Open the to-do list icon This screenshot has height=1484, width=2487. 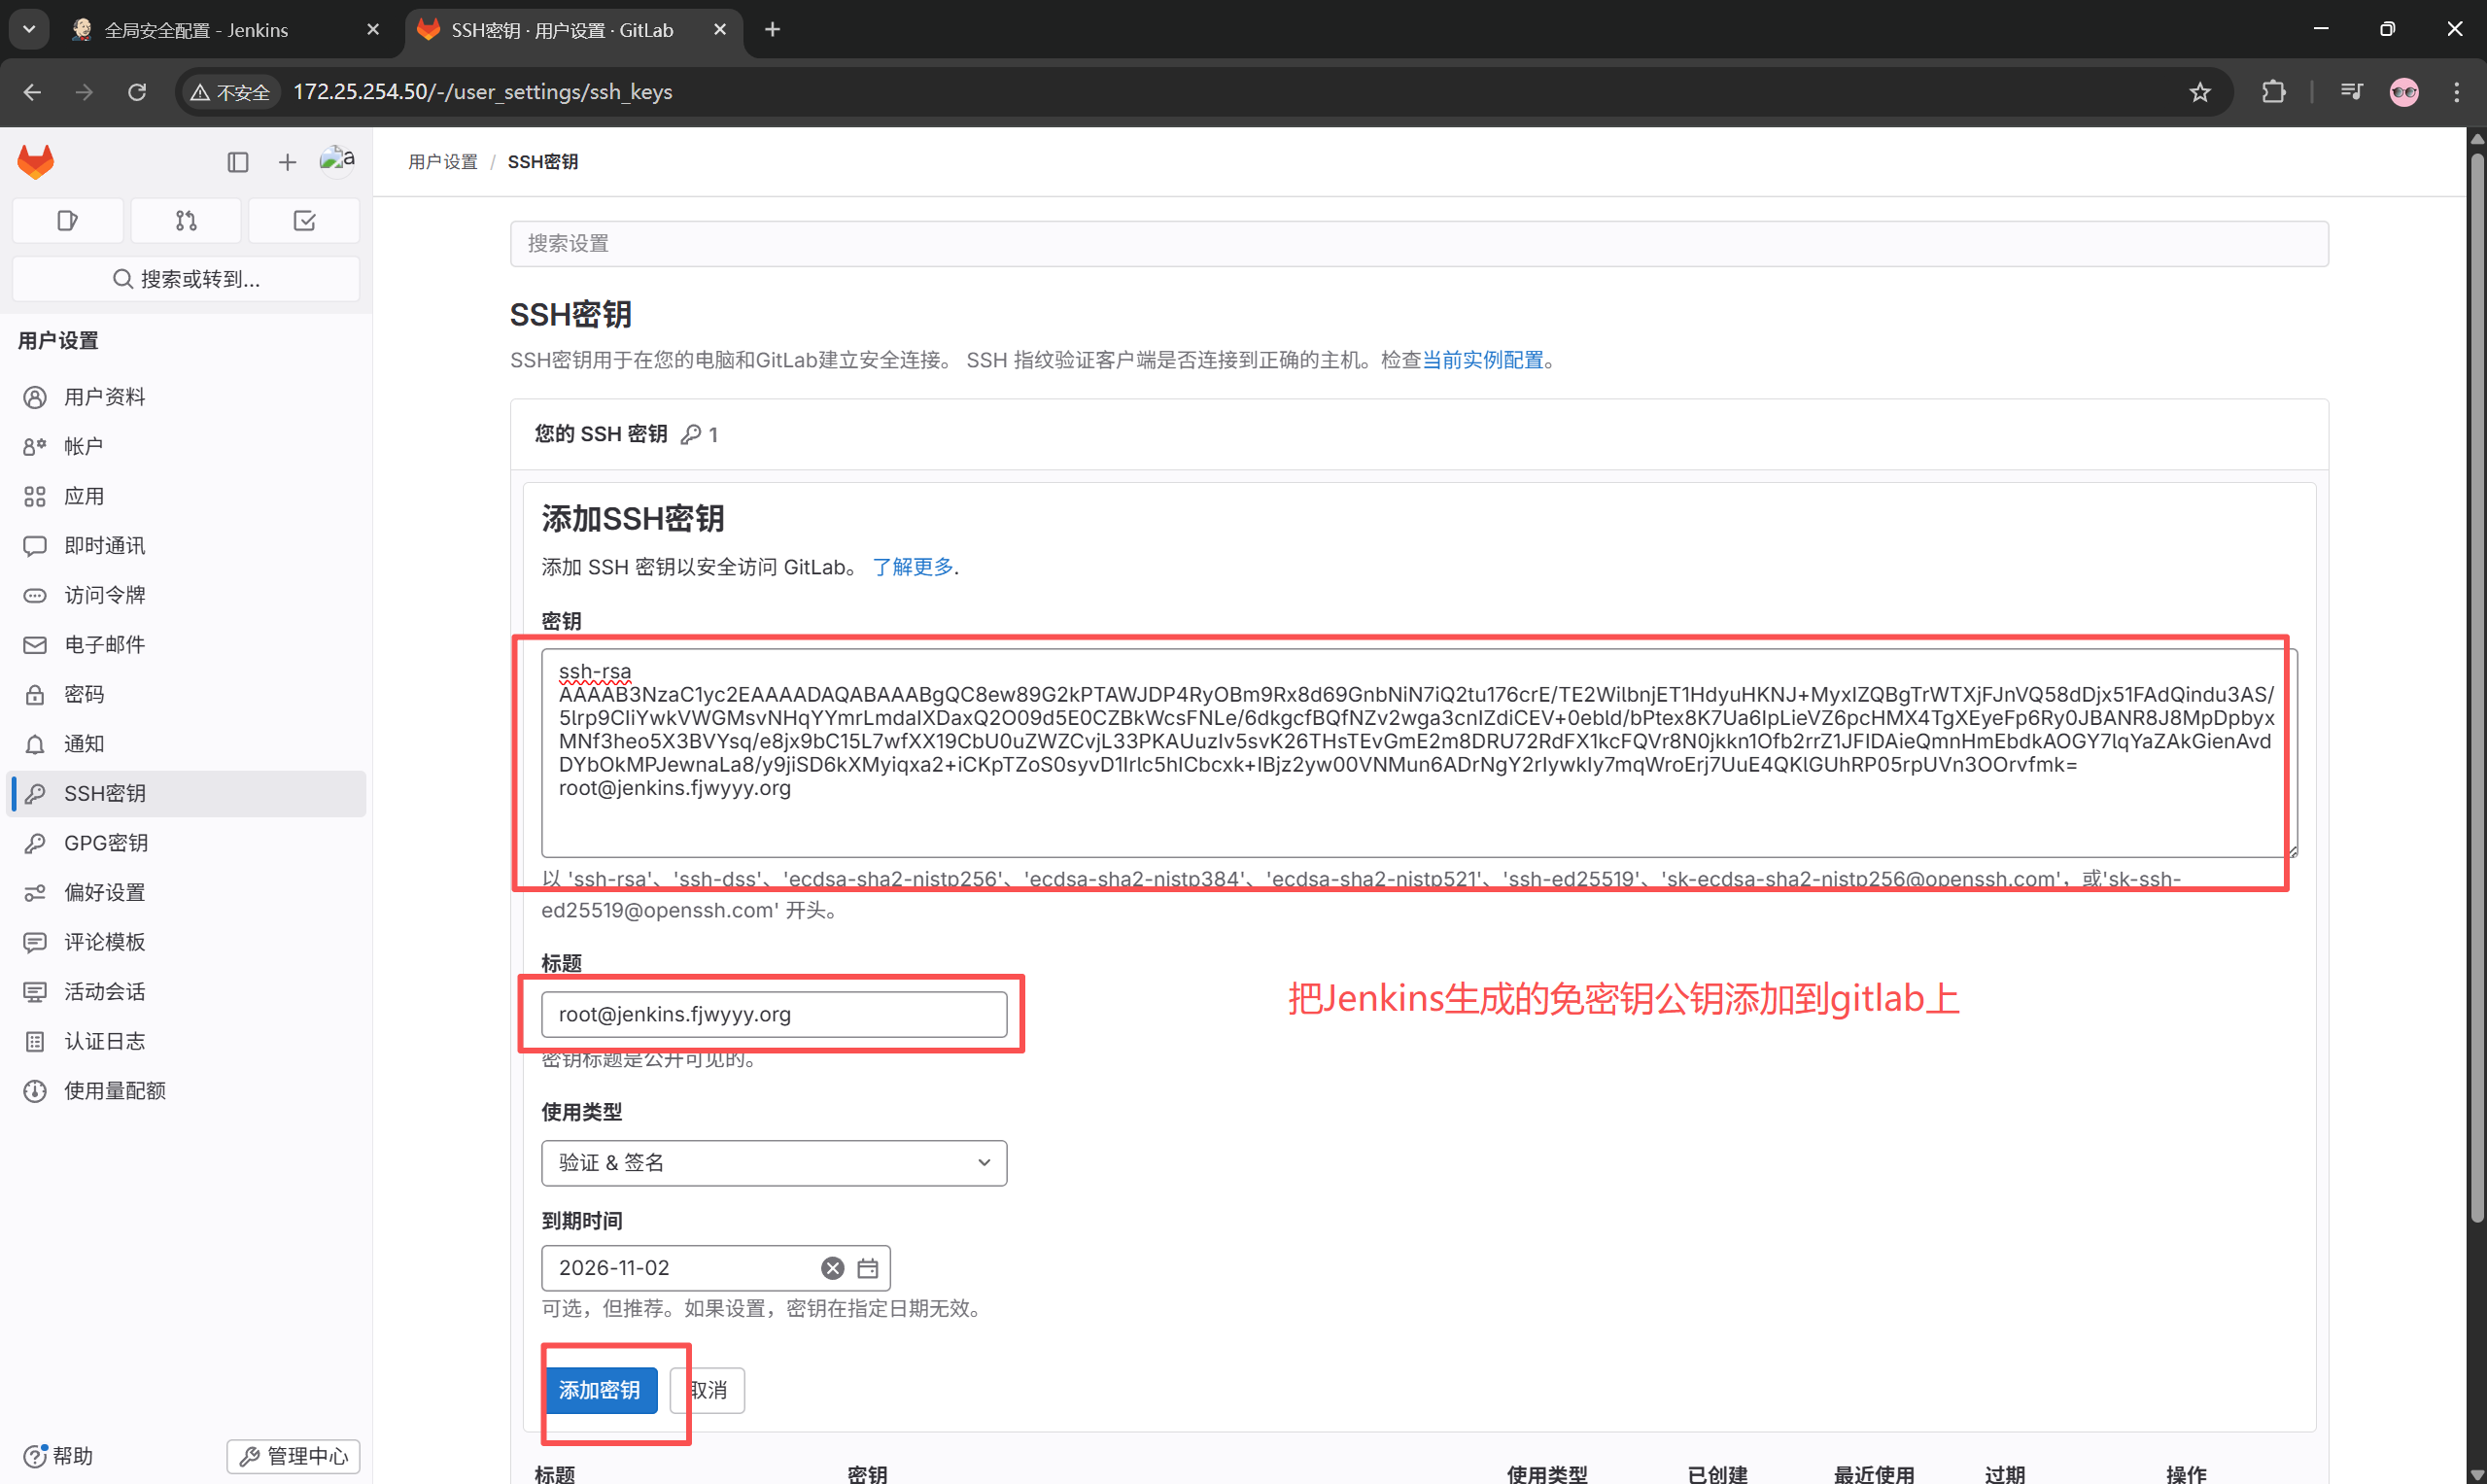click(304, 220)
